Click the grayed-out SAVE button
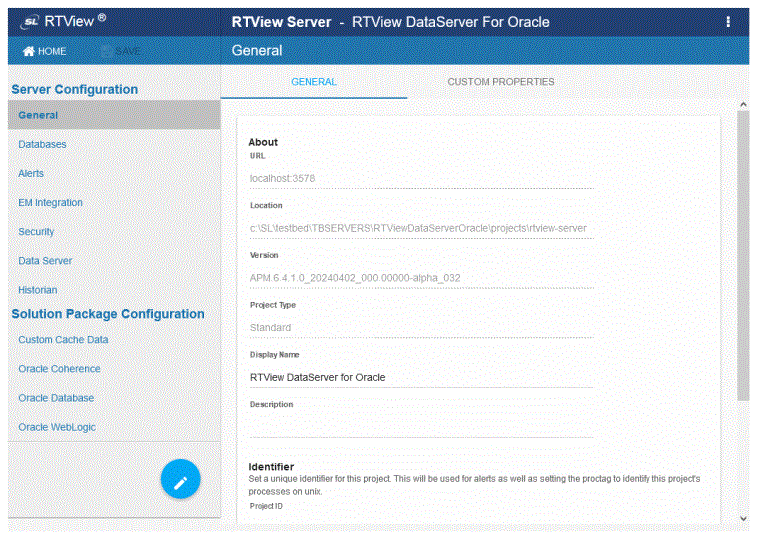758x540 pixels. coord(121,51)
